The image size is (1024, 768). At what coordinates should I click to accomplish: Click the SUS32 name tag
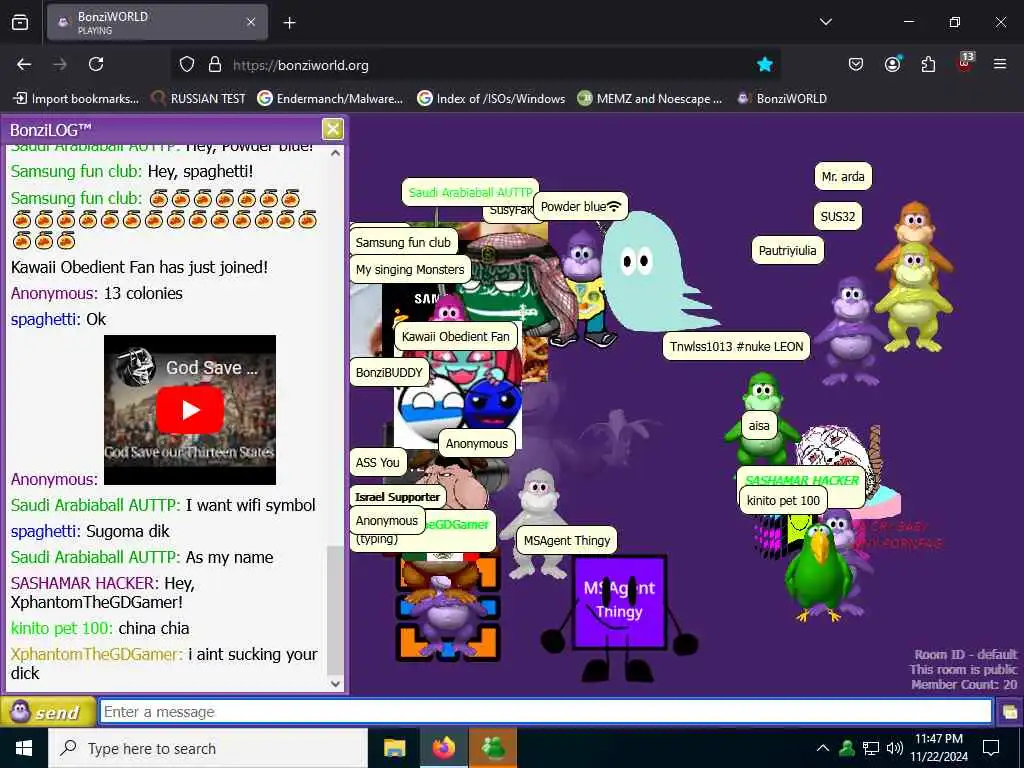pyautogui.click(x=837, y=216)
